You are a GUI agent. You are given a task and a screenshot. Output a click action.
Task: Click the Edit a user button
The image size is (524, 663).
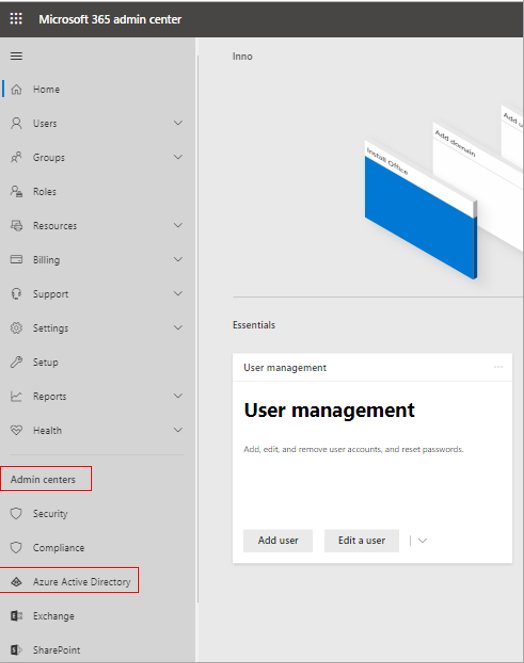362,540
